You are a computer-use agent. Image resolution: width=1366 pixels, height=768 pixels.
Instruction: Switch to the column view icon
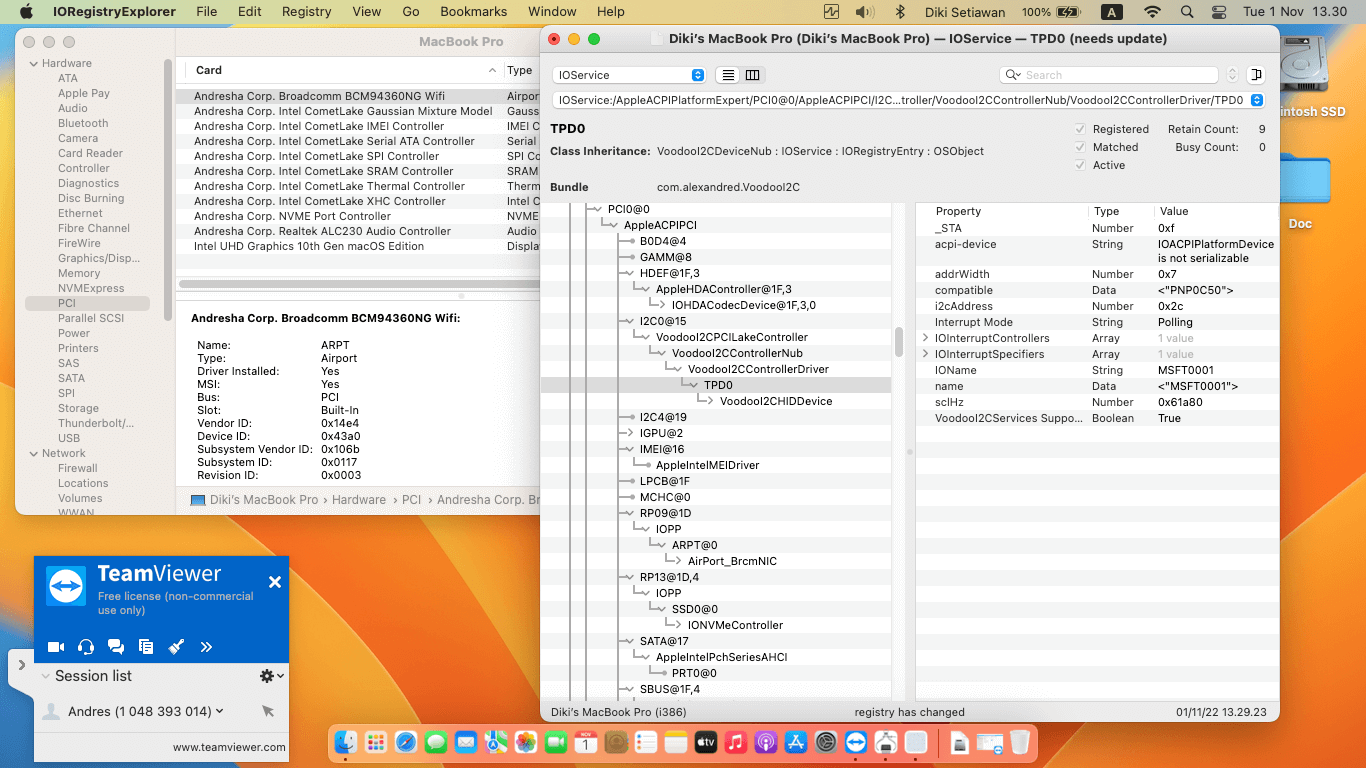(x=752, y=75)
